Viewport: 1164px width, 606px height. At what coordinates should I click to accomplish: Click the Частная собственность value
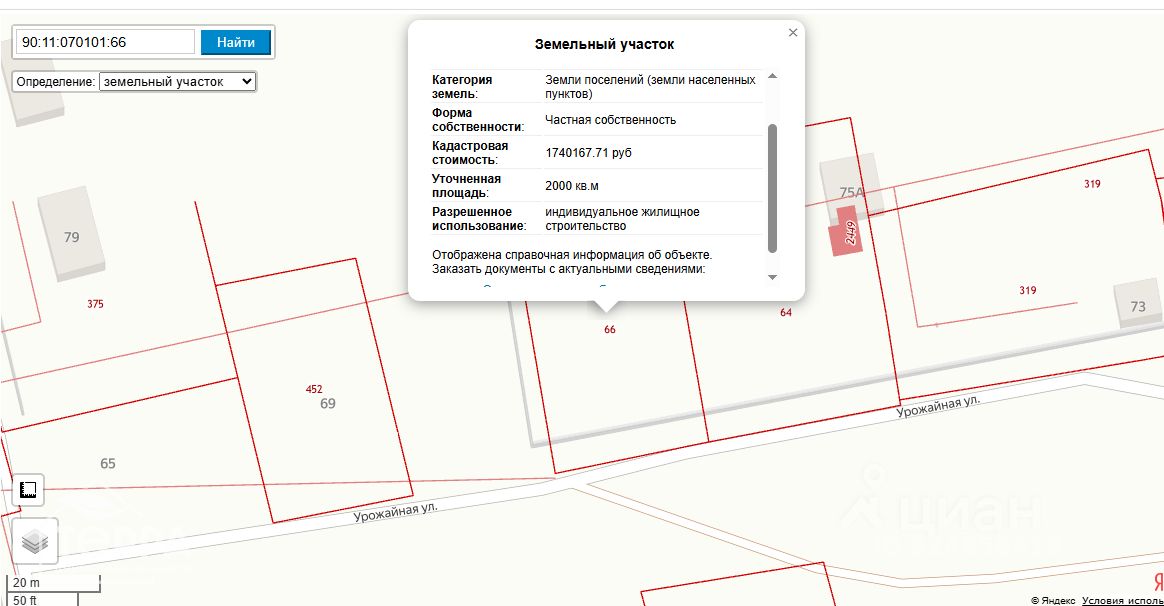[610, 120]
